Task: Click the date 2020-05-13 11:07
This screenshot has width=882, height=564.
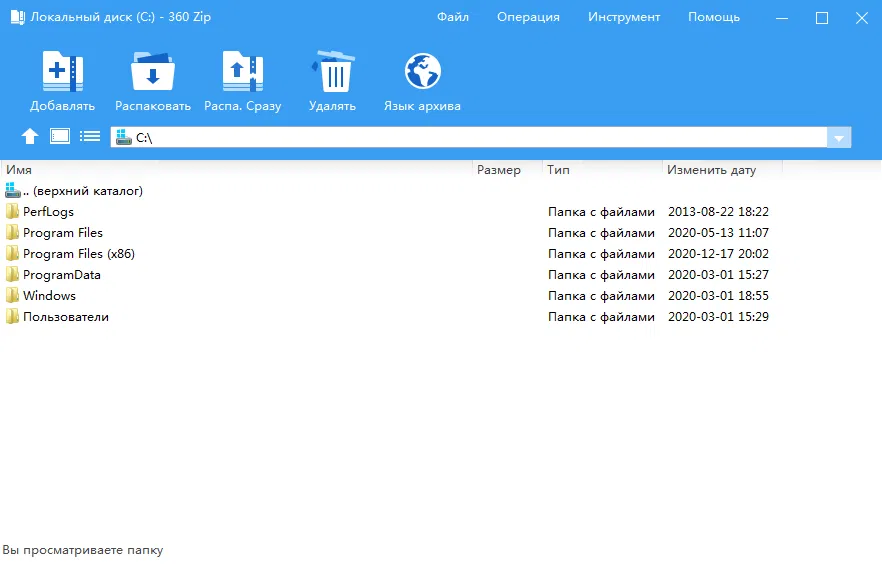Action: tap(718, 233)
